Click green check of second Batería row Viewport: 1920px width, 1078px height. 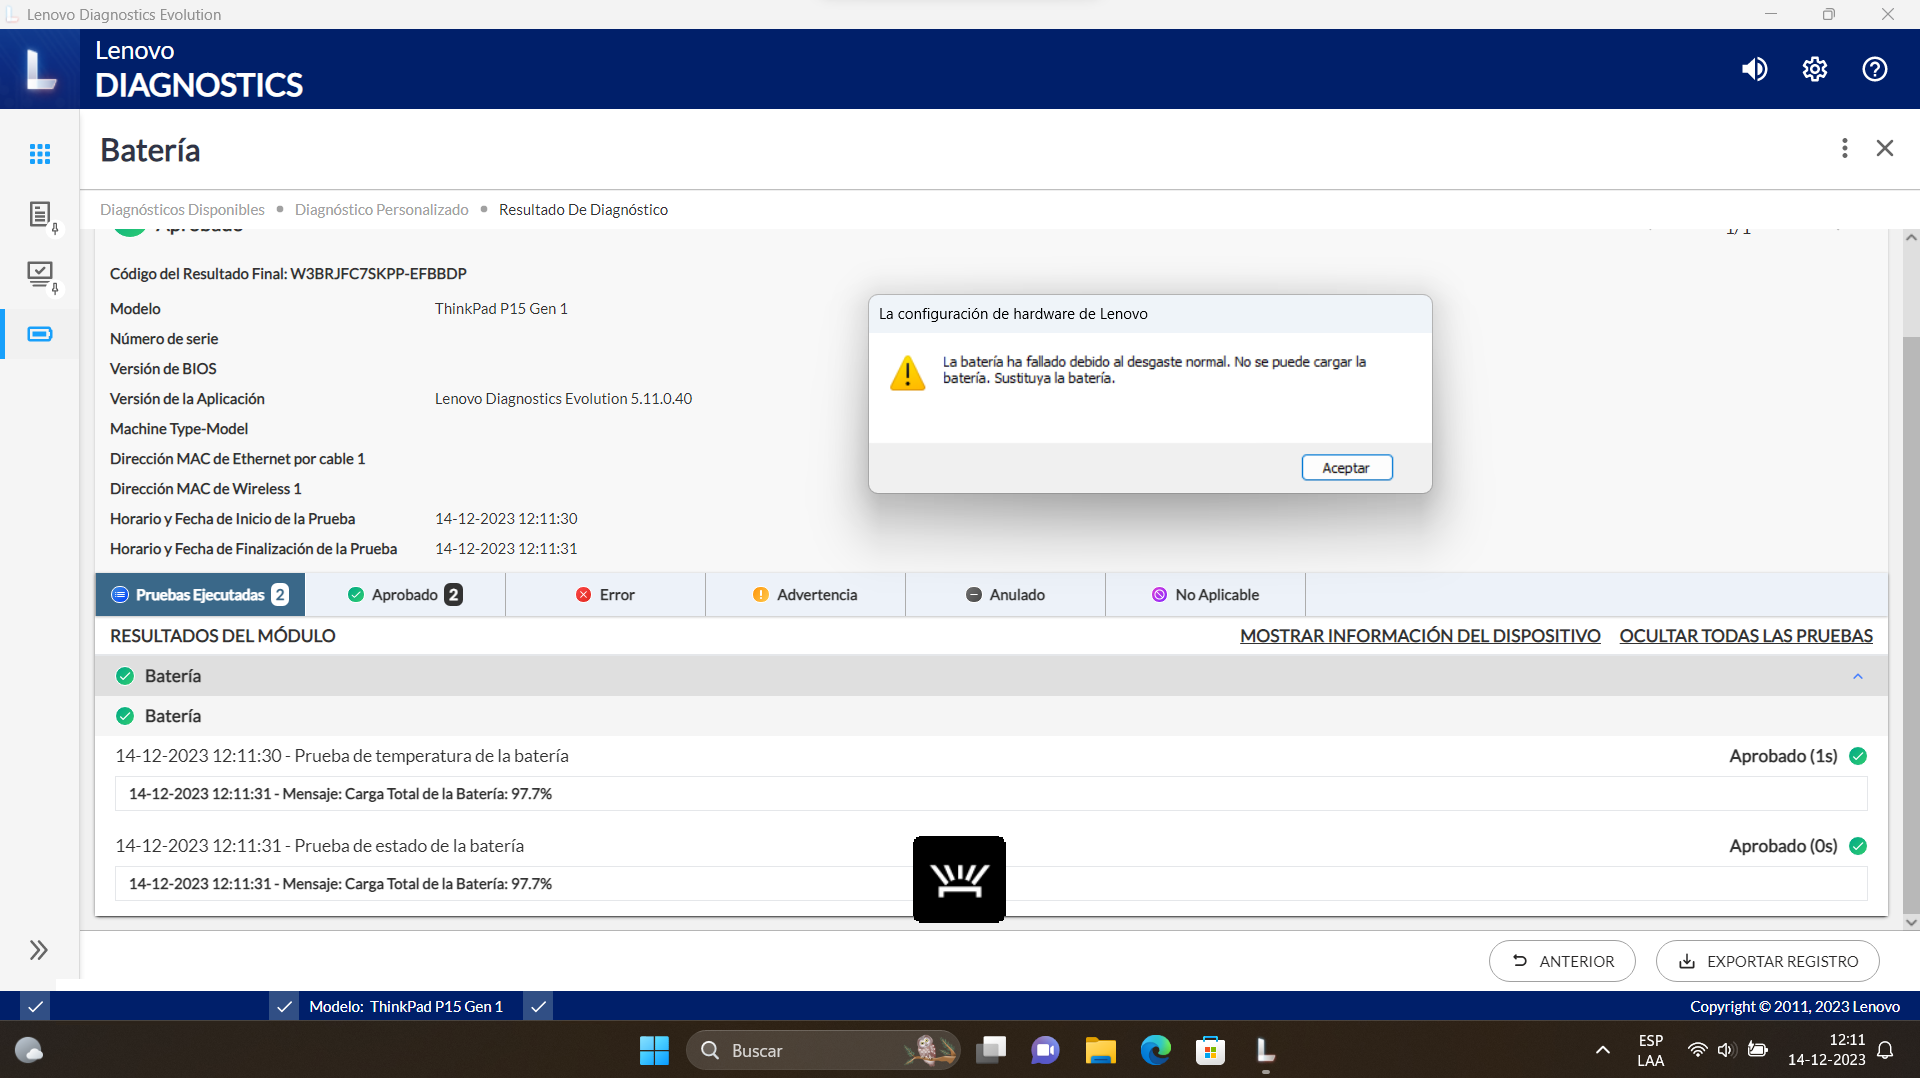tap(125, 716)
